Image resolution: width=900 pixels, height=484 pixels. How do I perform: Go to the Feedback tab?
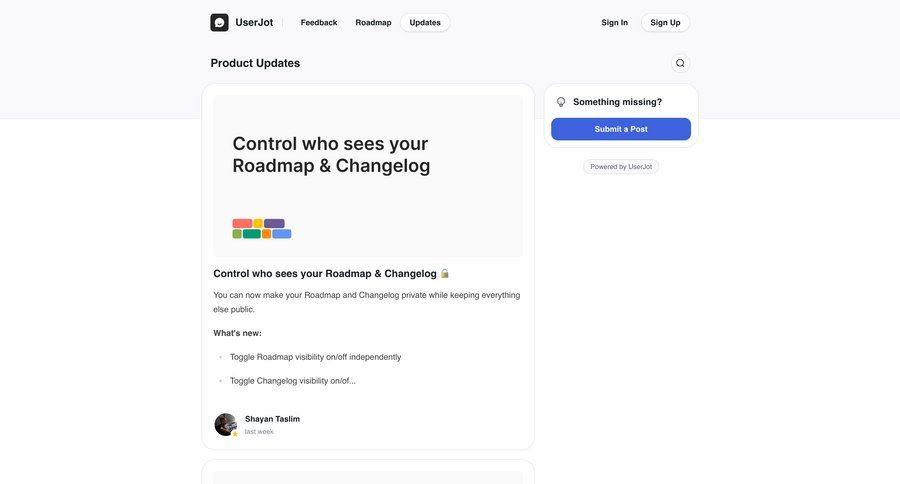[x=319, y=22]
